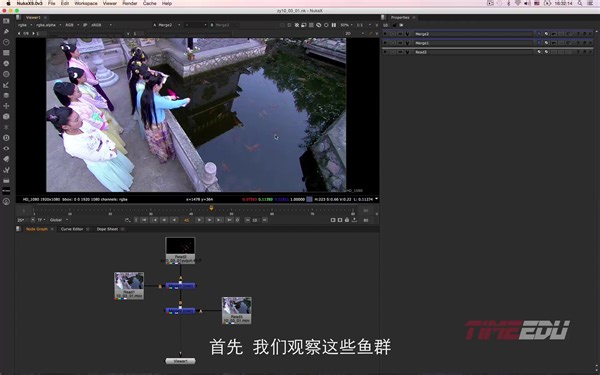Screen dimensions: 600x375
Task: Open the TF time display dropdown
Action: [x=41, y=220]
